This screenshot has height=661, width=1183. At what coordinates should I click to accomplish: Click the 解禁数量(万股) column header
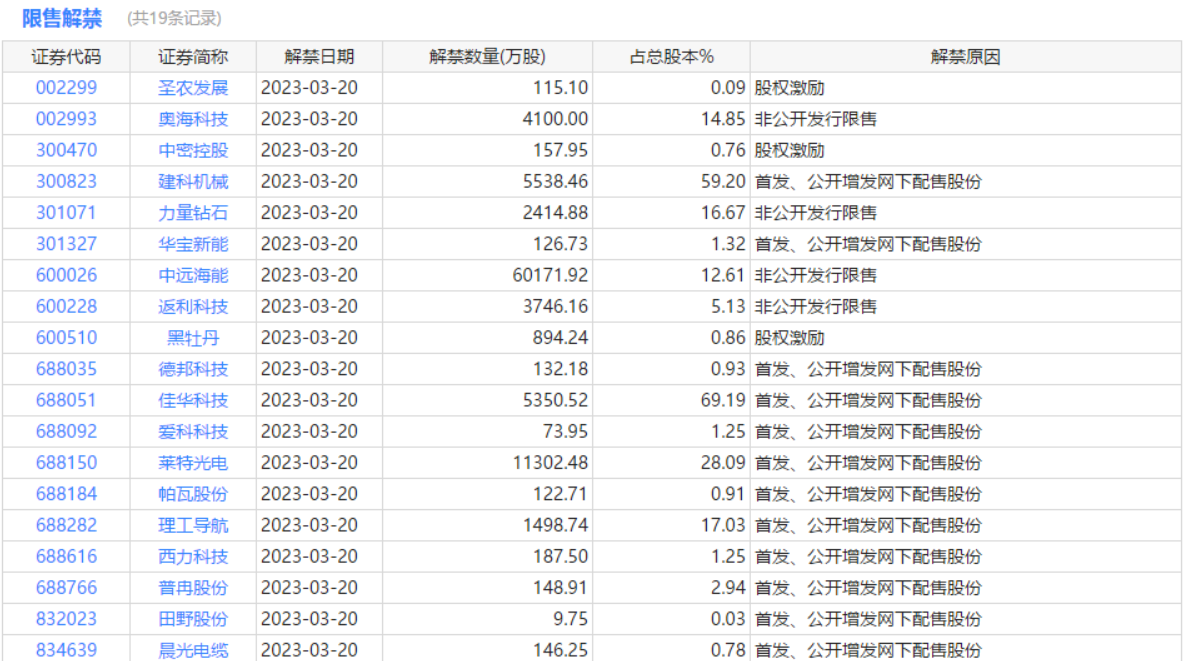(487, 57)
